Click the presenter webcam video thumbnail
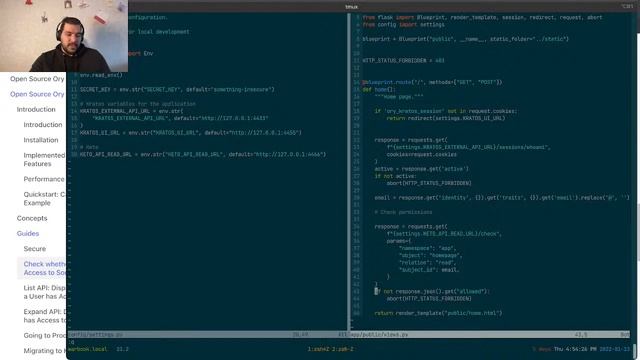Image resolution: width=640 pixels, height=360 pixels. pyautogui.click(x=64, y=36)
